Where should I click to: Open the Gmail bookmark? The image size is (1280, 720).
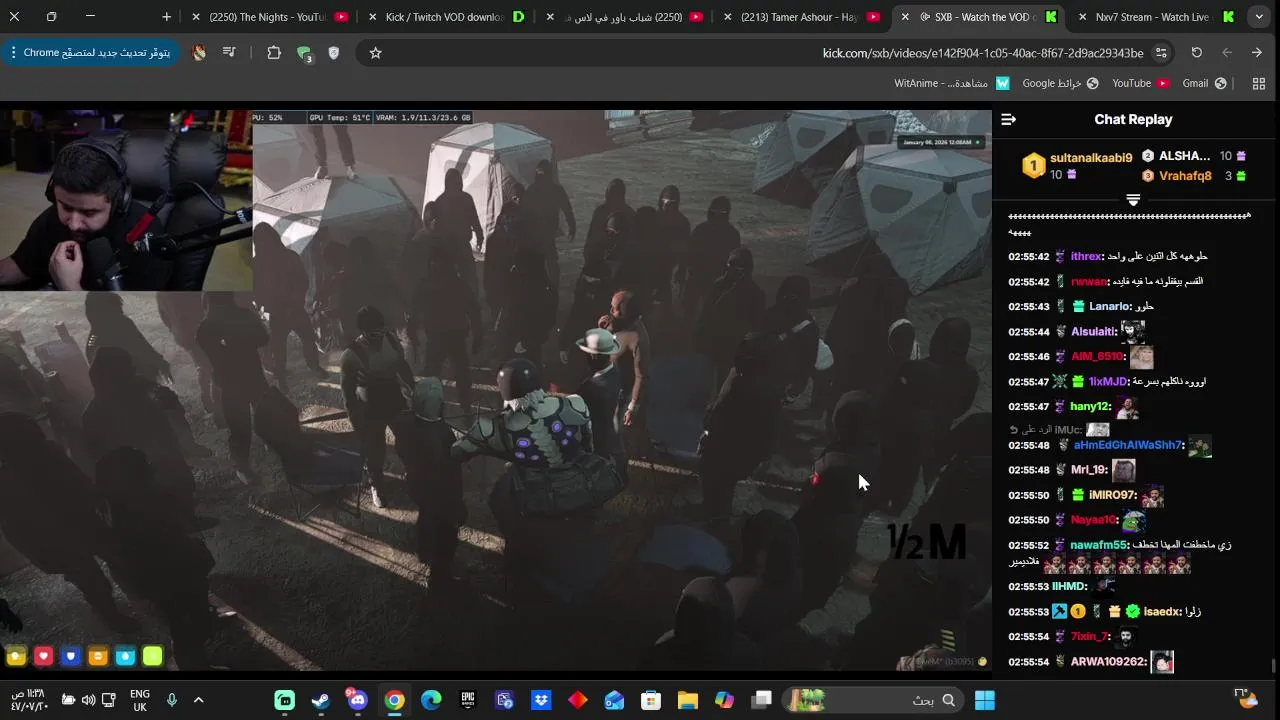click(x=1205, y=84)
